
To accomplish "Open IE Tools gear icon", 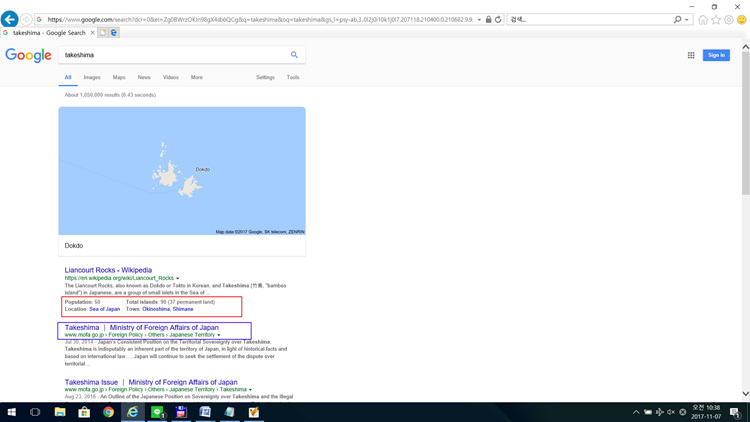I will (x=728, y=20).
